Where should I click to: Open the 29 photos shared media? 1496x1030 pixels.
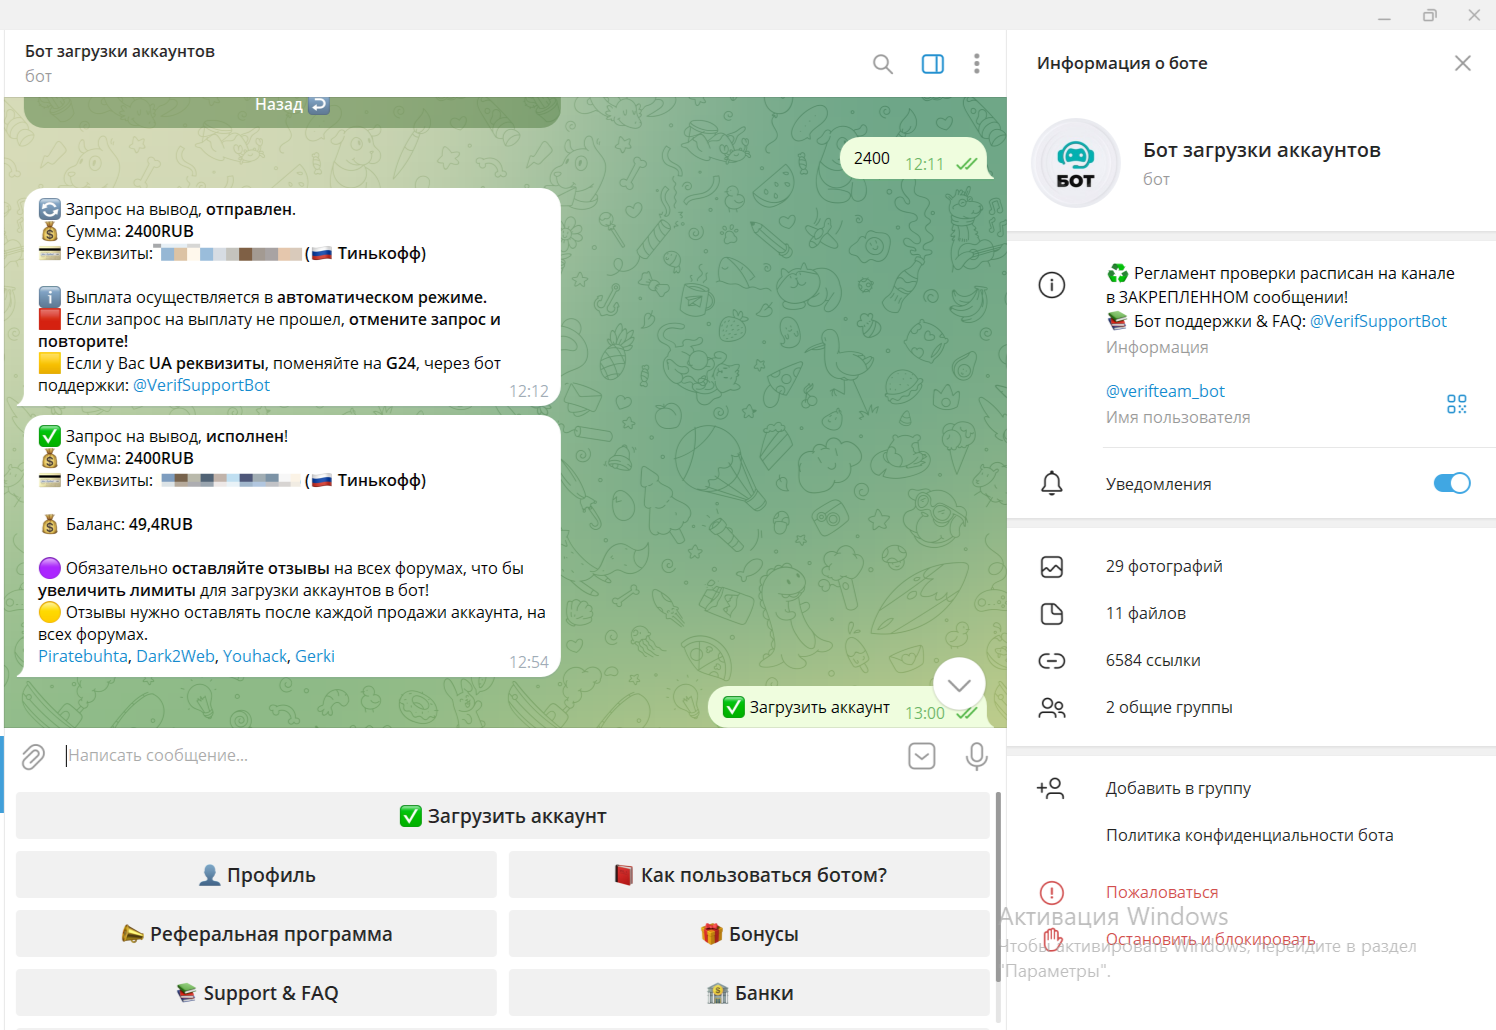tap(1164, 566)
